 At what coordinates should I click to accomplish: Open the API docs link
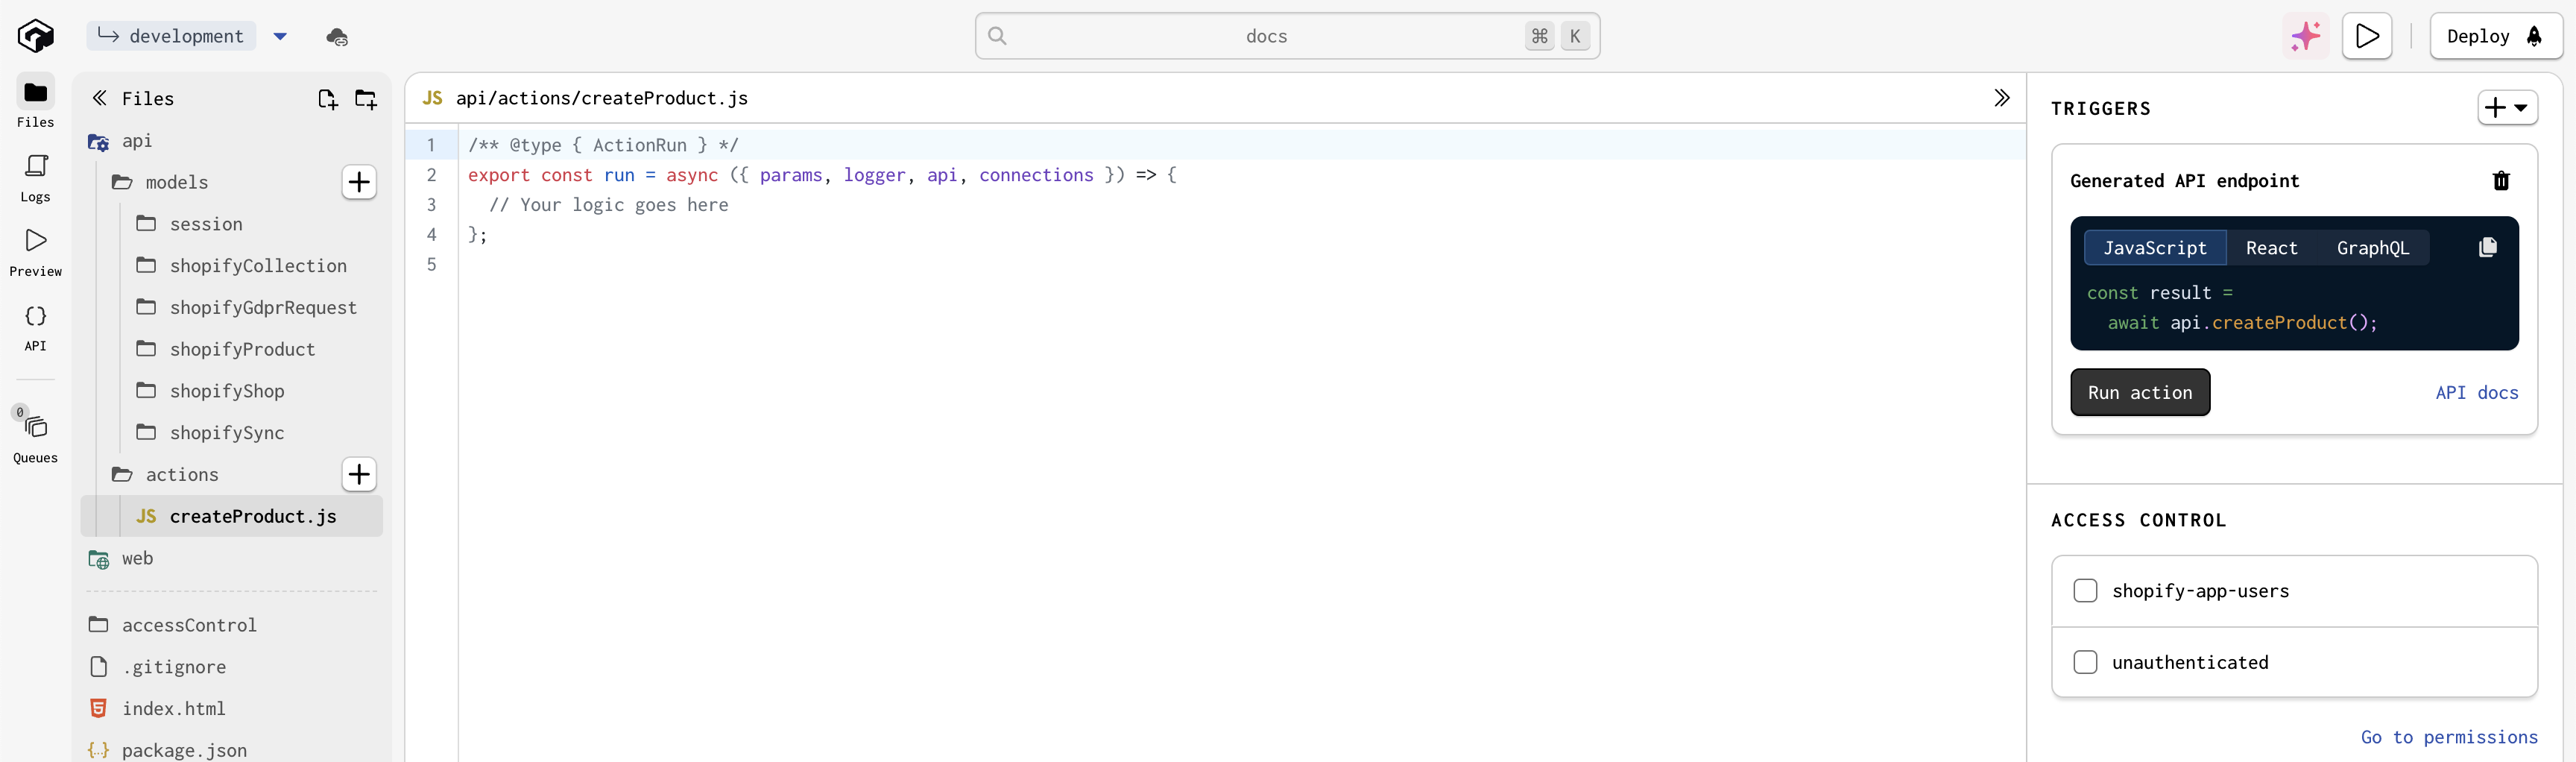point(2477,393)
